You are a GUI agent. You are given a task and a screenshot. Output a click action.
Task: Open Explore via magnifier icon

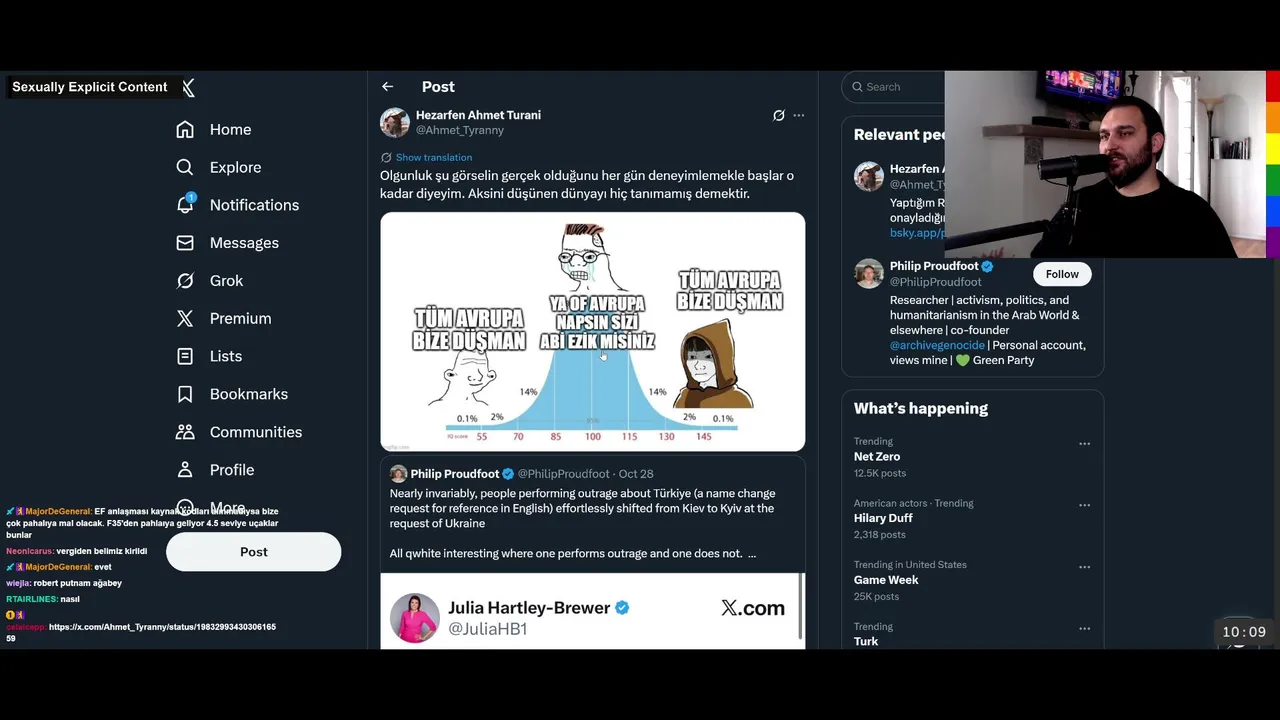coord(185,168)
